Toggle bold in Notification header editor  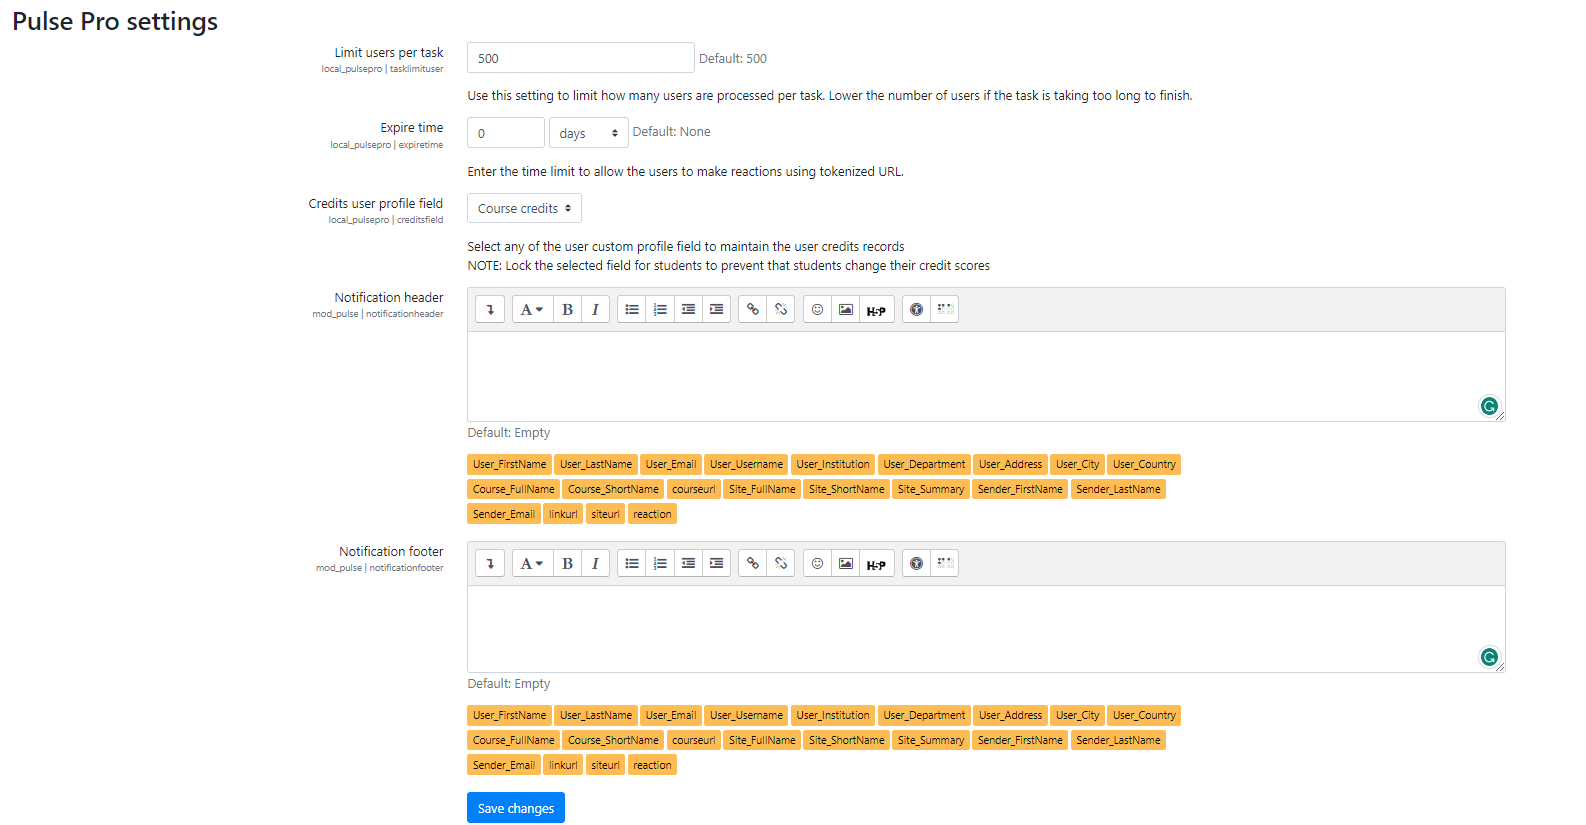coord(567,310)
